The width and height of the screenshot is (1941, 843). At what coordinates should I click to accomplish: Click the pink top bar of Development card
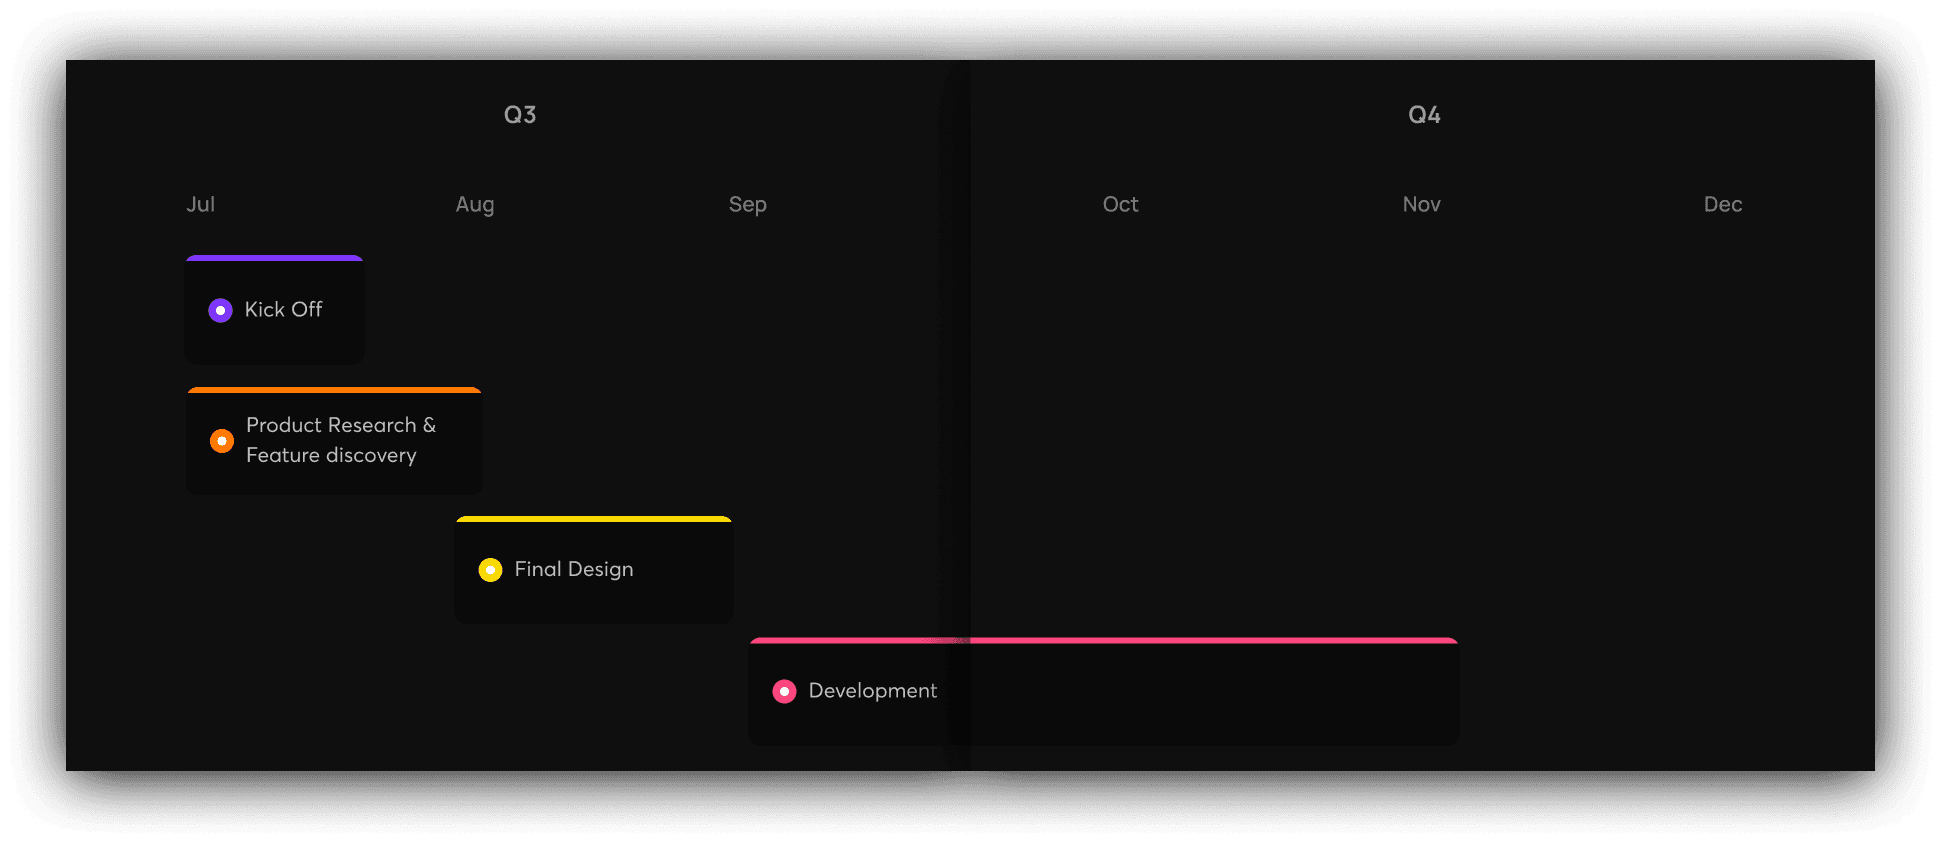coord(1103,640)
